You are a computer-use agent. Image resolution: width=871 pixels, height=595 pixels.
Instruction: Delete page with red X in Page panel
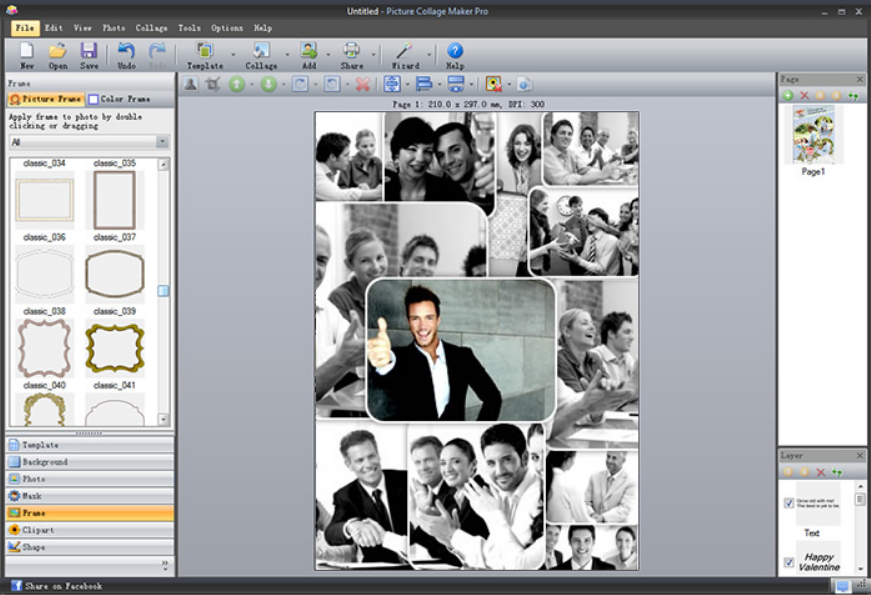804,96
